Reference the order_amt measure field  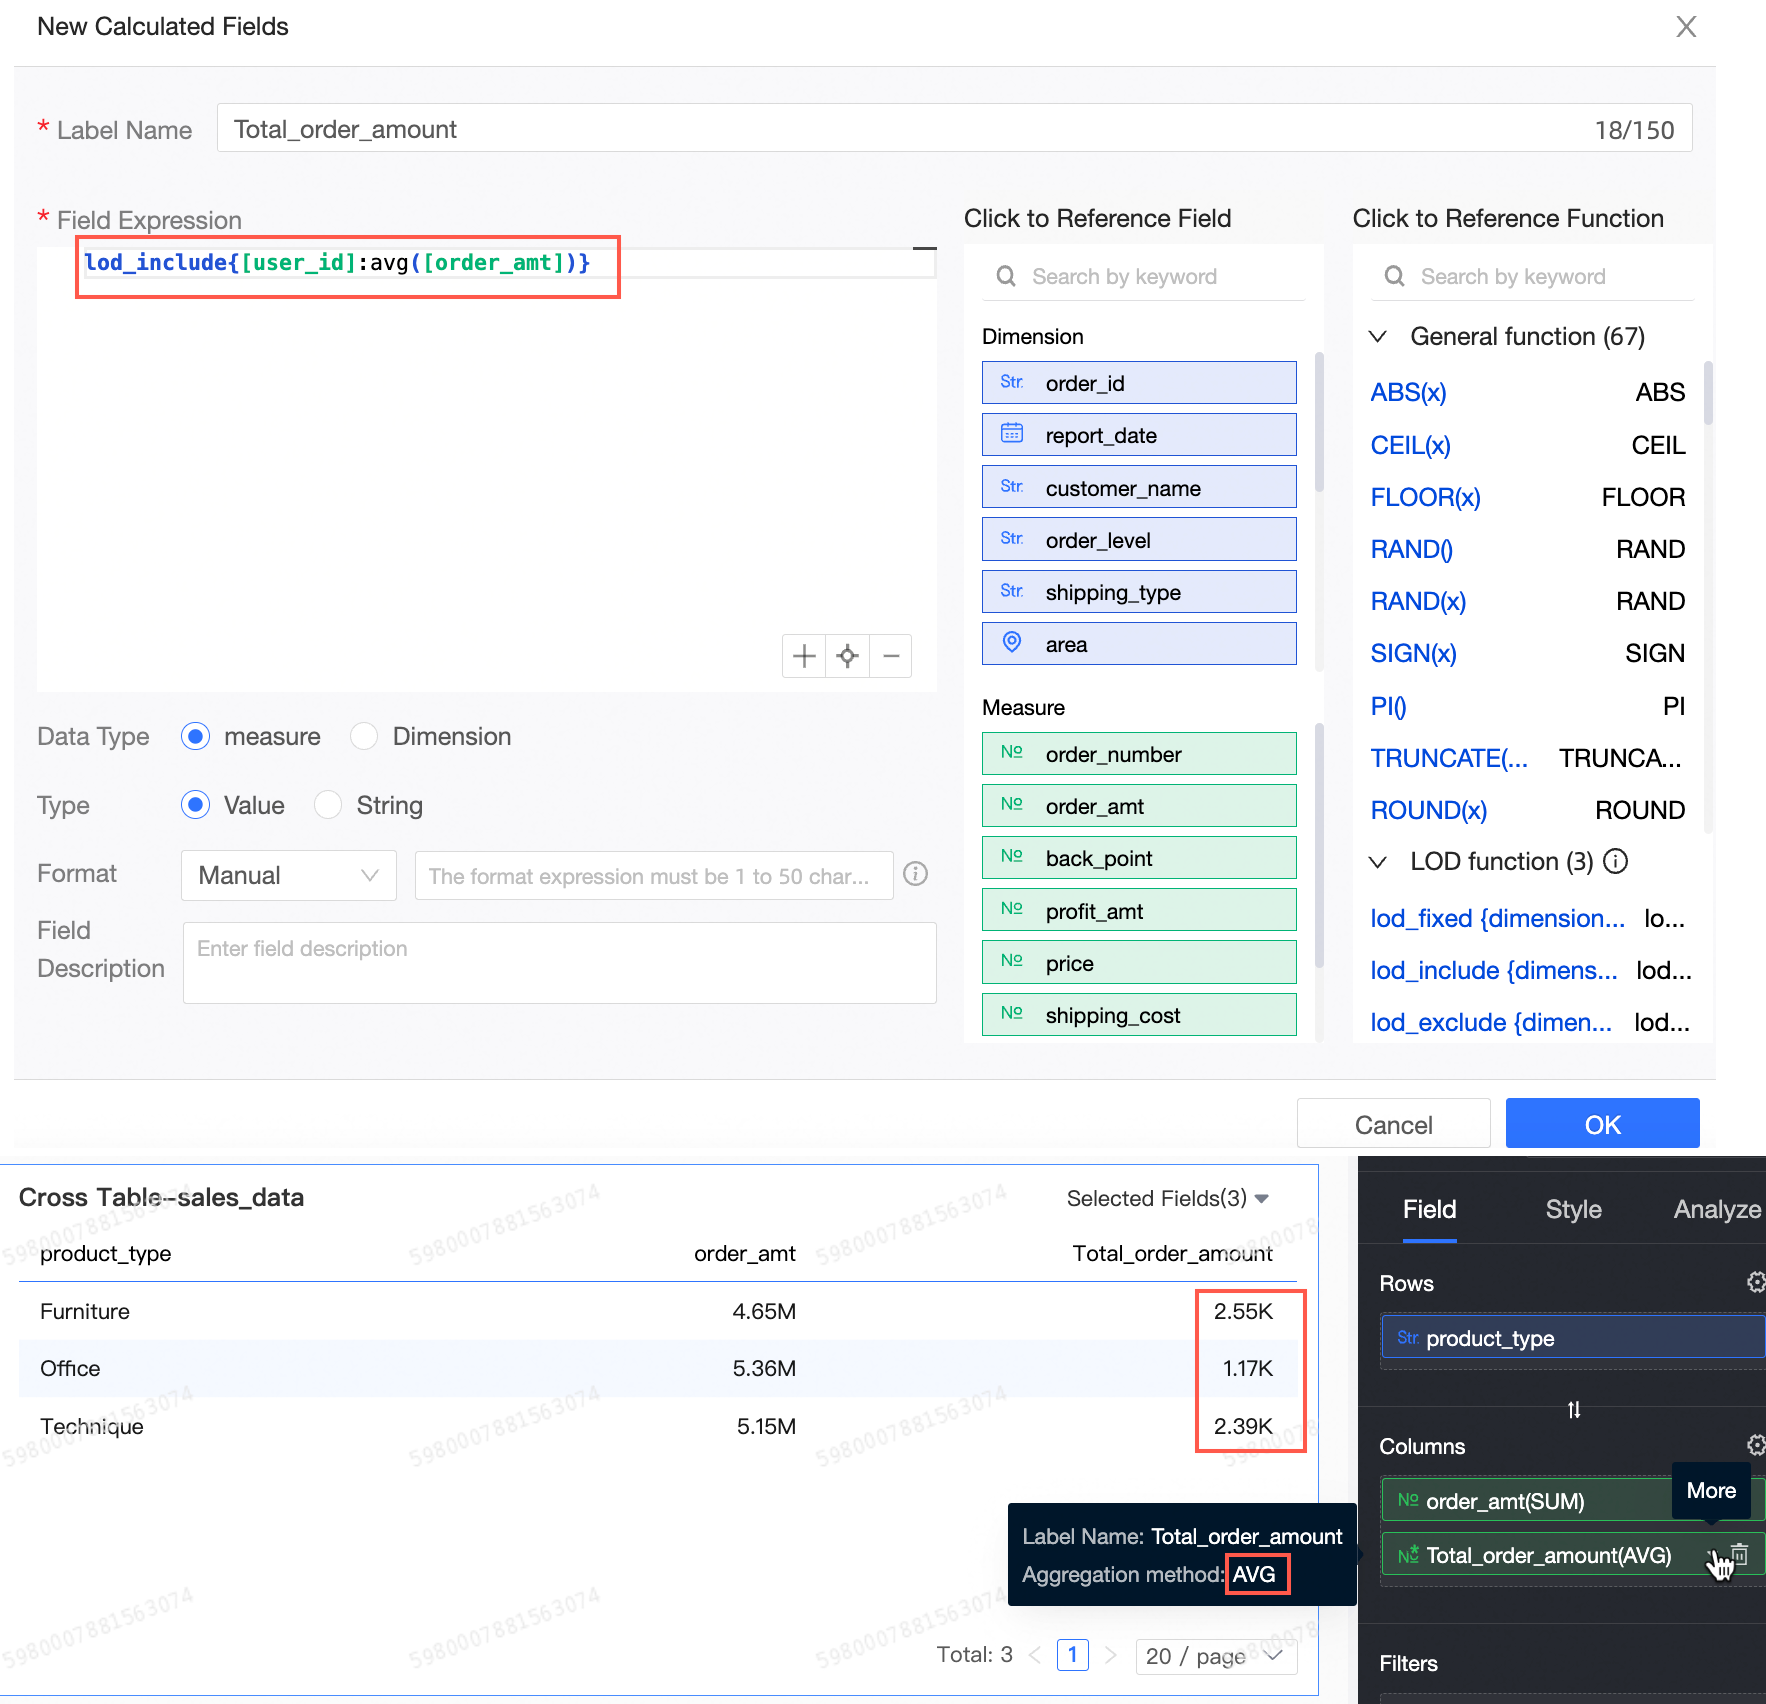tap(1139, 805)
